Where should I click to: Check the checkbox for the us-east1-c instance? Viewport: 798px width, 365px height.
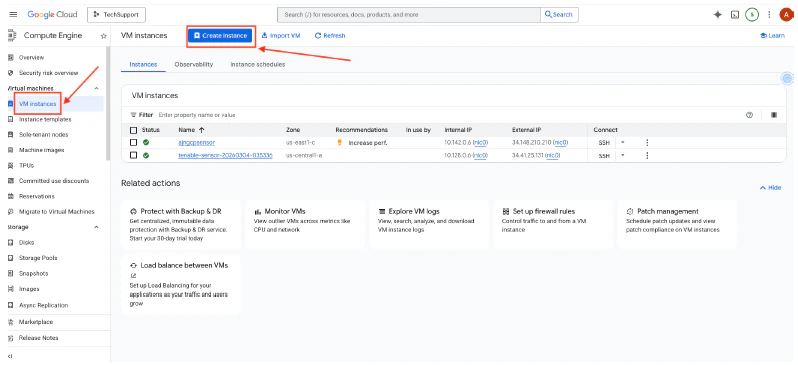coord(134,143)
